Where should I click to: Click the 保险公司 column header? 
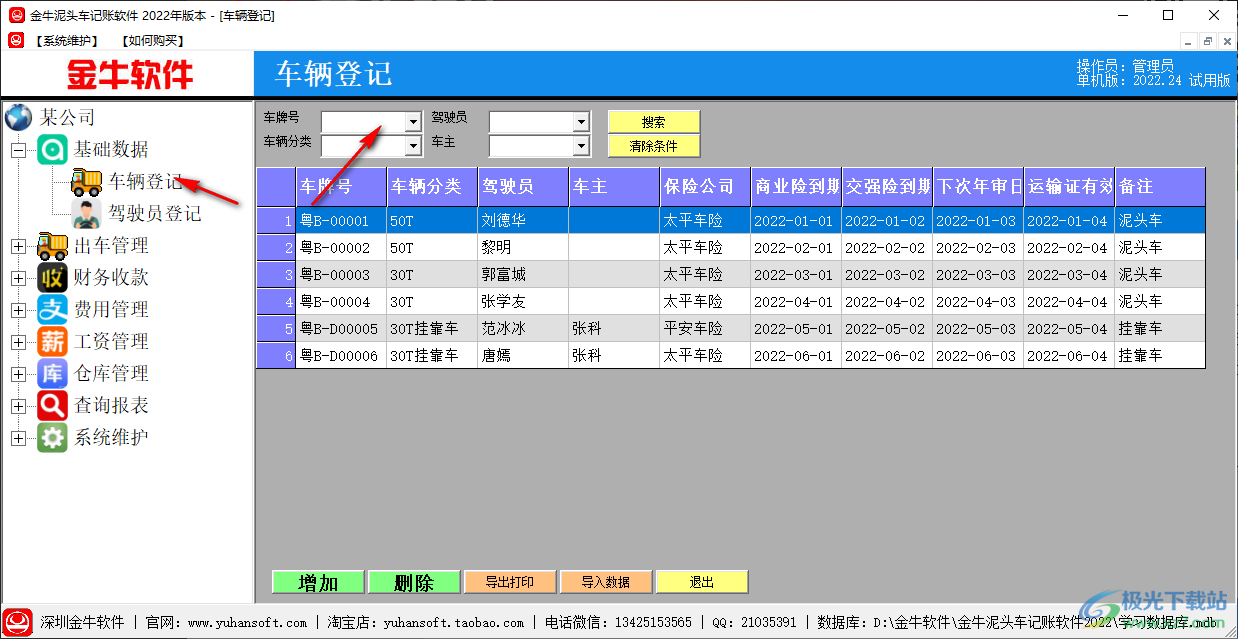coord(705,186)
